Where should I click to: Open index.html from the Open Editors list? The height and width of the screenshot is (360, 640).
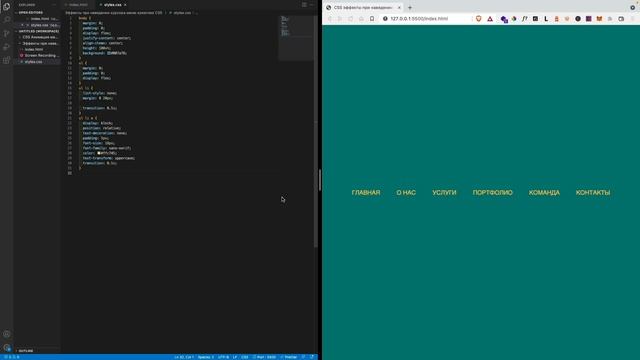(44, 19)
